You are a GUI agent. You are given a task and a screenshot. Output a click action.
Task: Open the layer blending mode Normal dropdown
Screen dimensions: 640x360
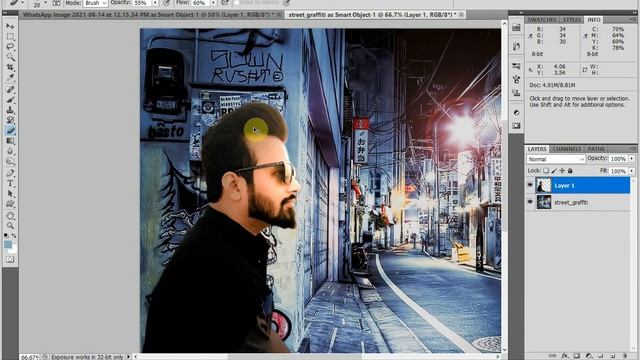click(x=556, y=159)
